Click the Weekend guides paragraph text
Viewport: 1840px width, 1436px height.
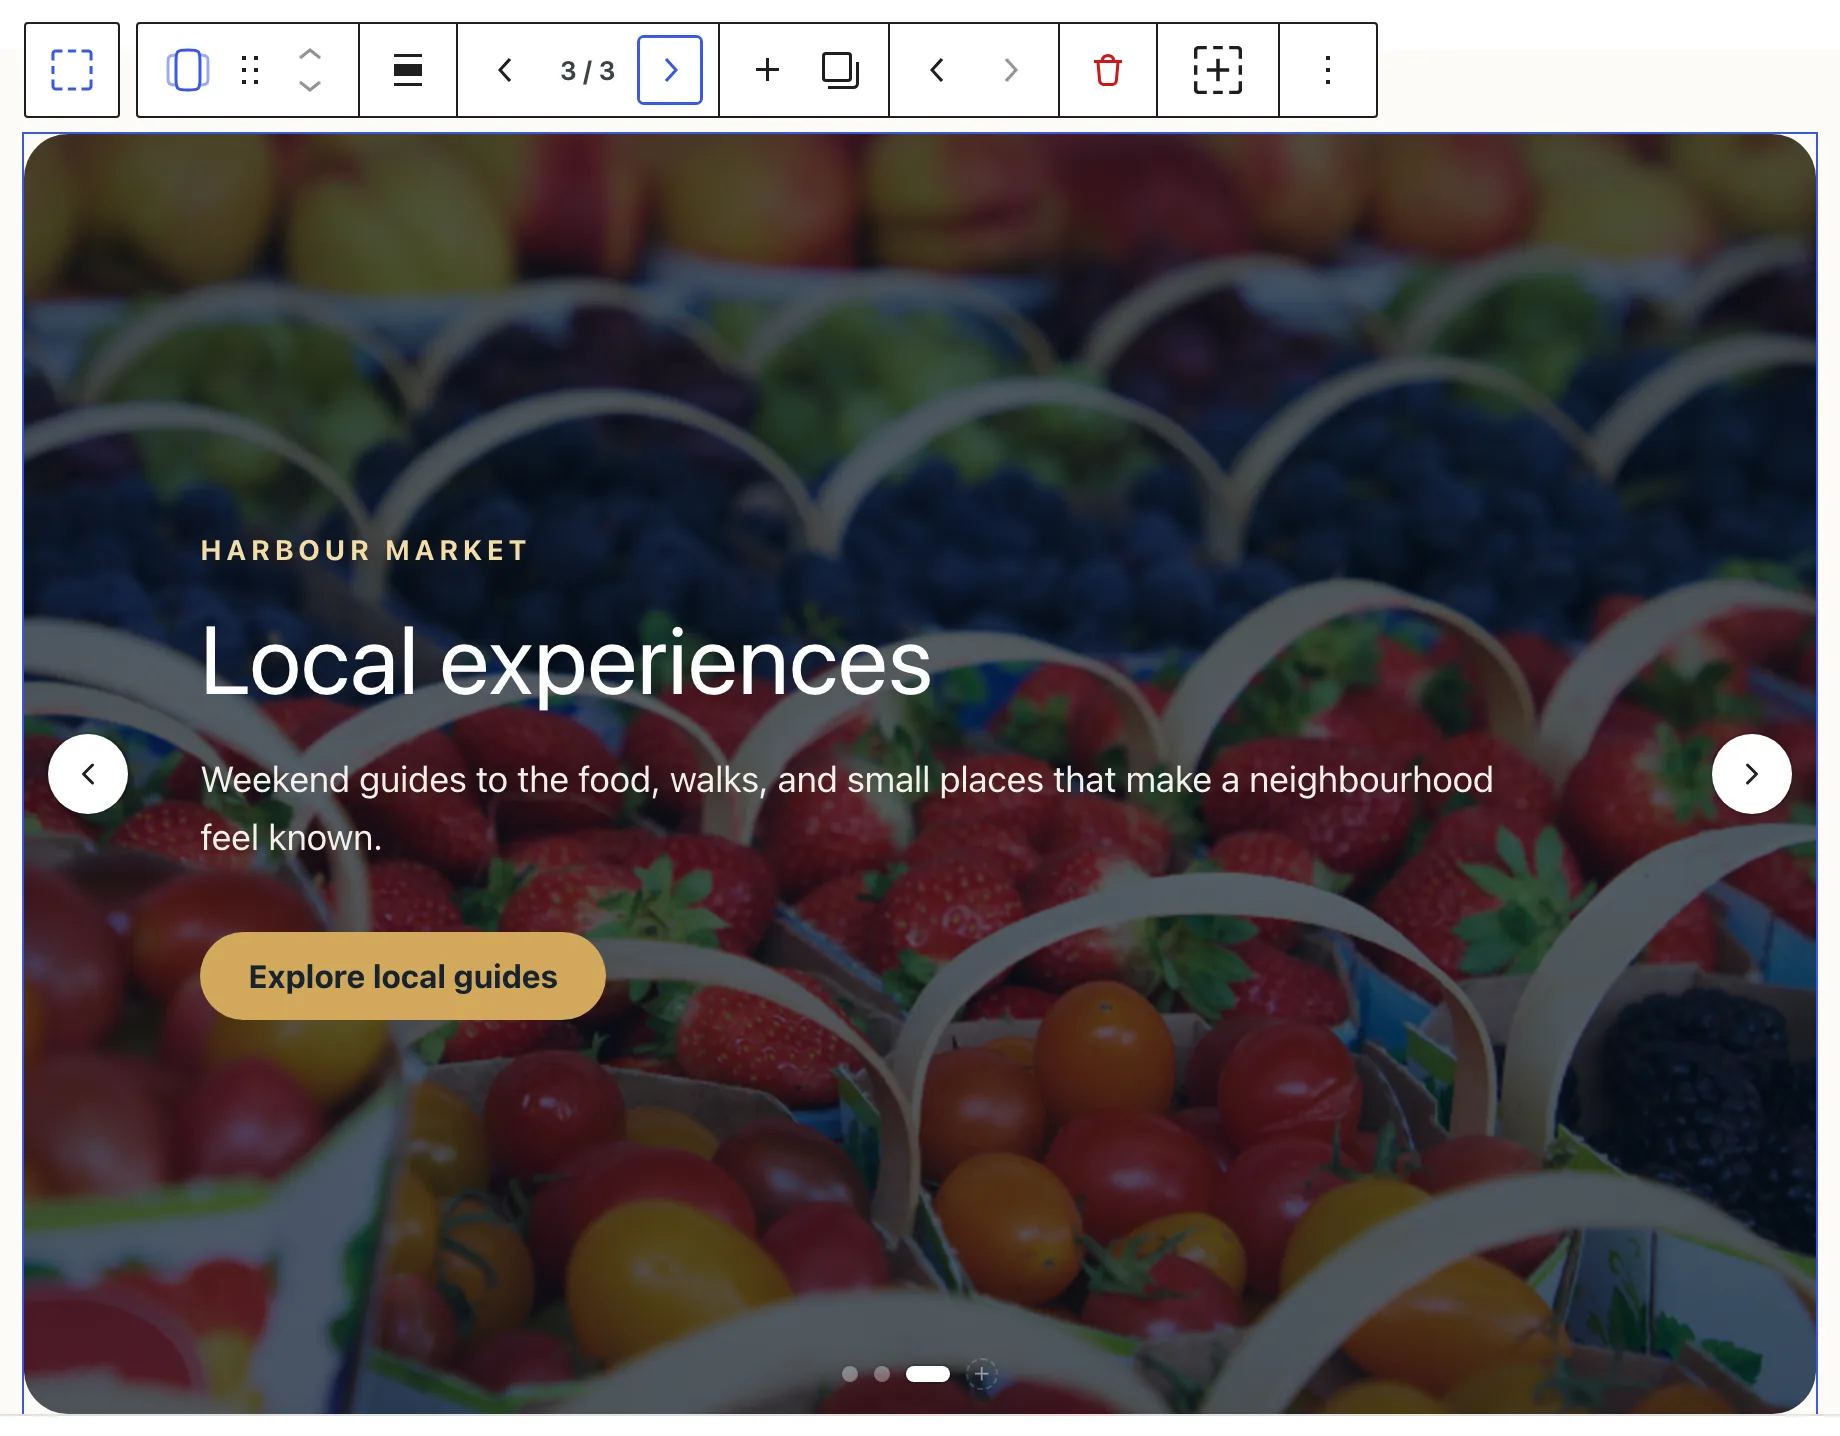coord(847,808)
